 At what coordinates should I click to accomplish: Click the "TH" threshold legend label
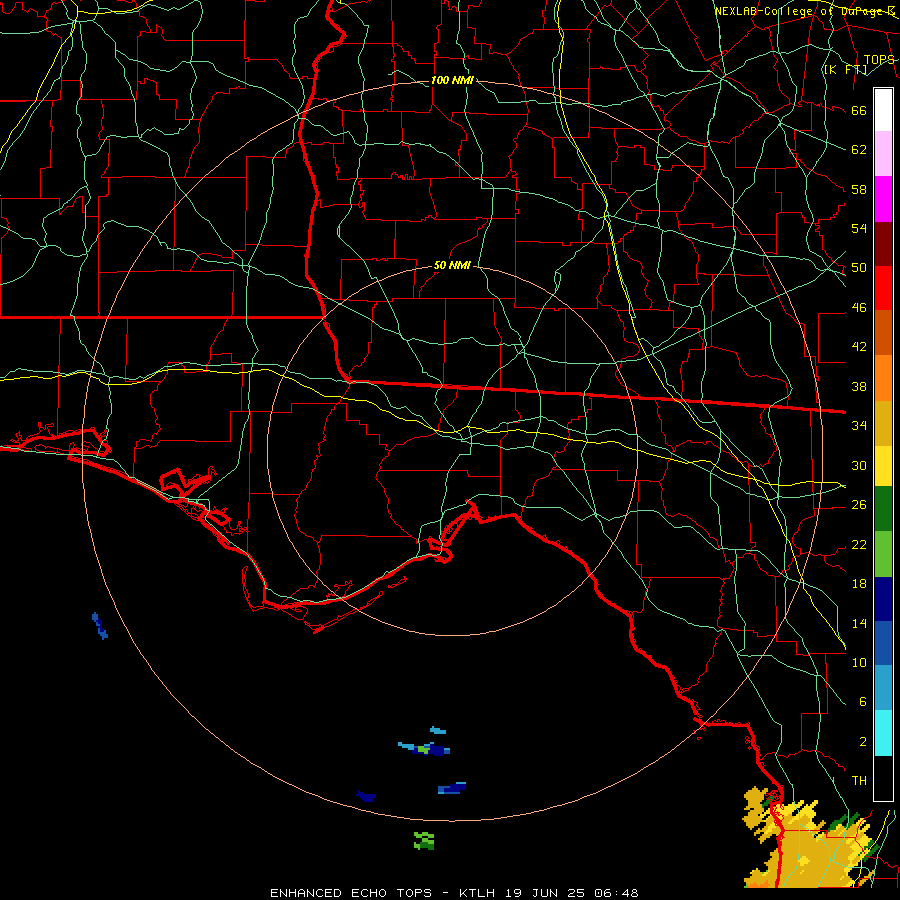pyautogui.click(x=859, y=781)
